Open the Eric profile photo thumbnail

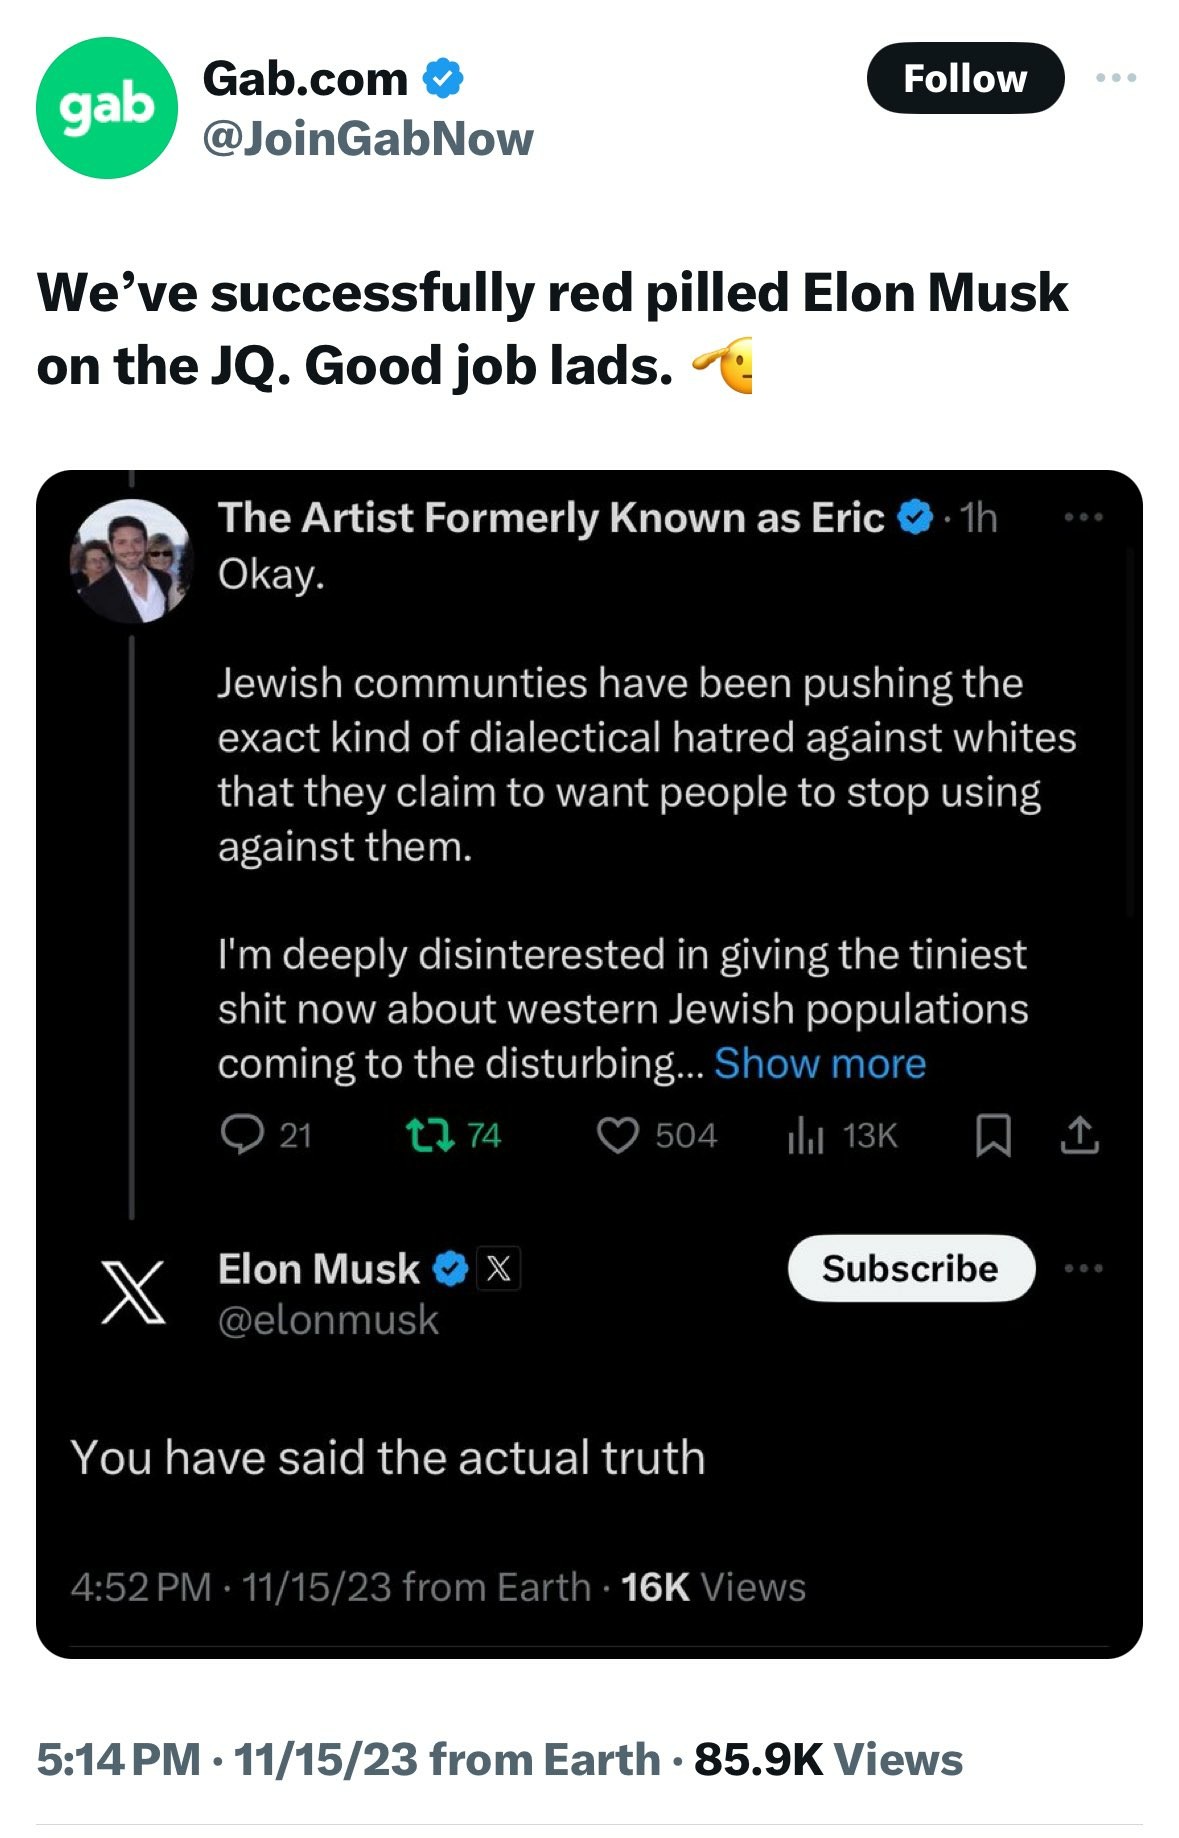coord(131,562)
